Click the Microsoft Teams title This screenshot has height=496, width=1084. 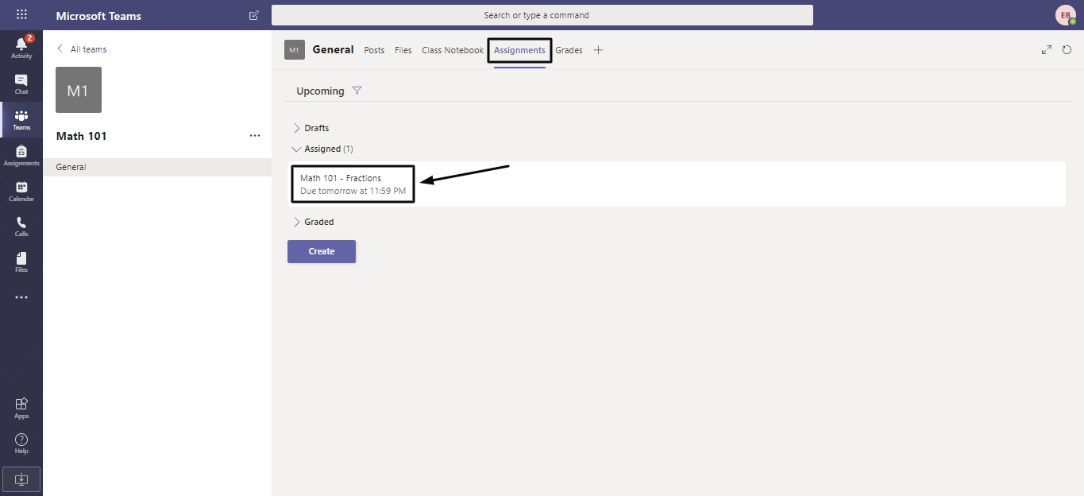(100, 15)
